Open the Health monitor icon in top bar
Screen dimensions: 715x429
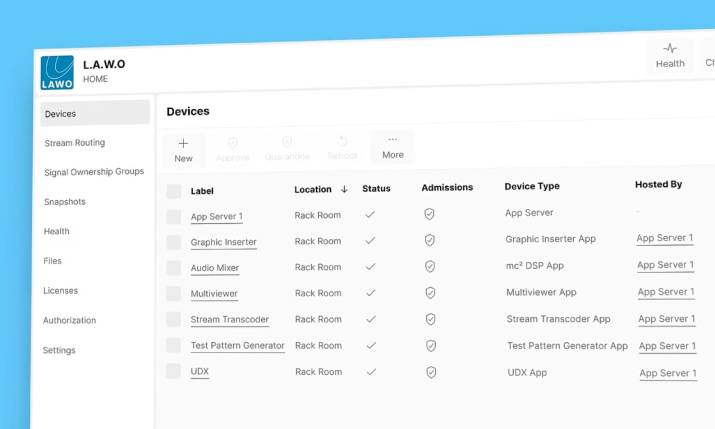pyautogui.click(x=670, y=48)
